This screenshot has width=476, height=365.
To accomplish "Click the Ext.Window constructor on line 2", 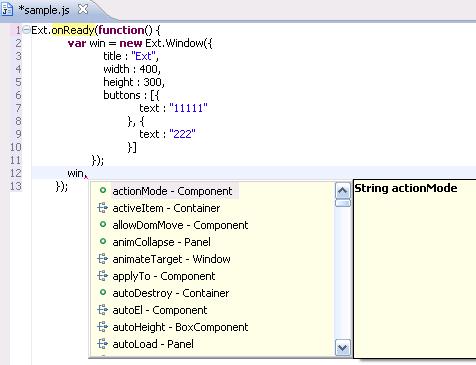I will click(x=174, y=43).
